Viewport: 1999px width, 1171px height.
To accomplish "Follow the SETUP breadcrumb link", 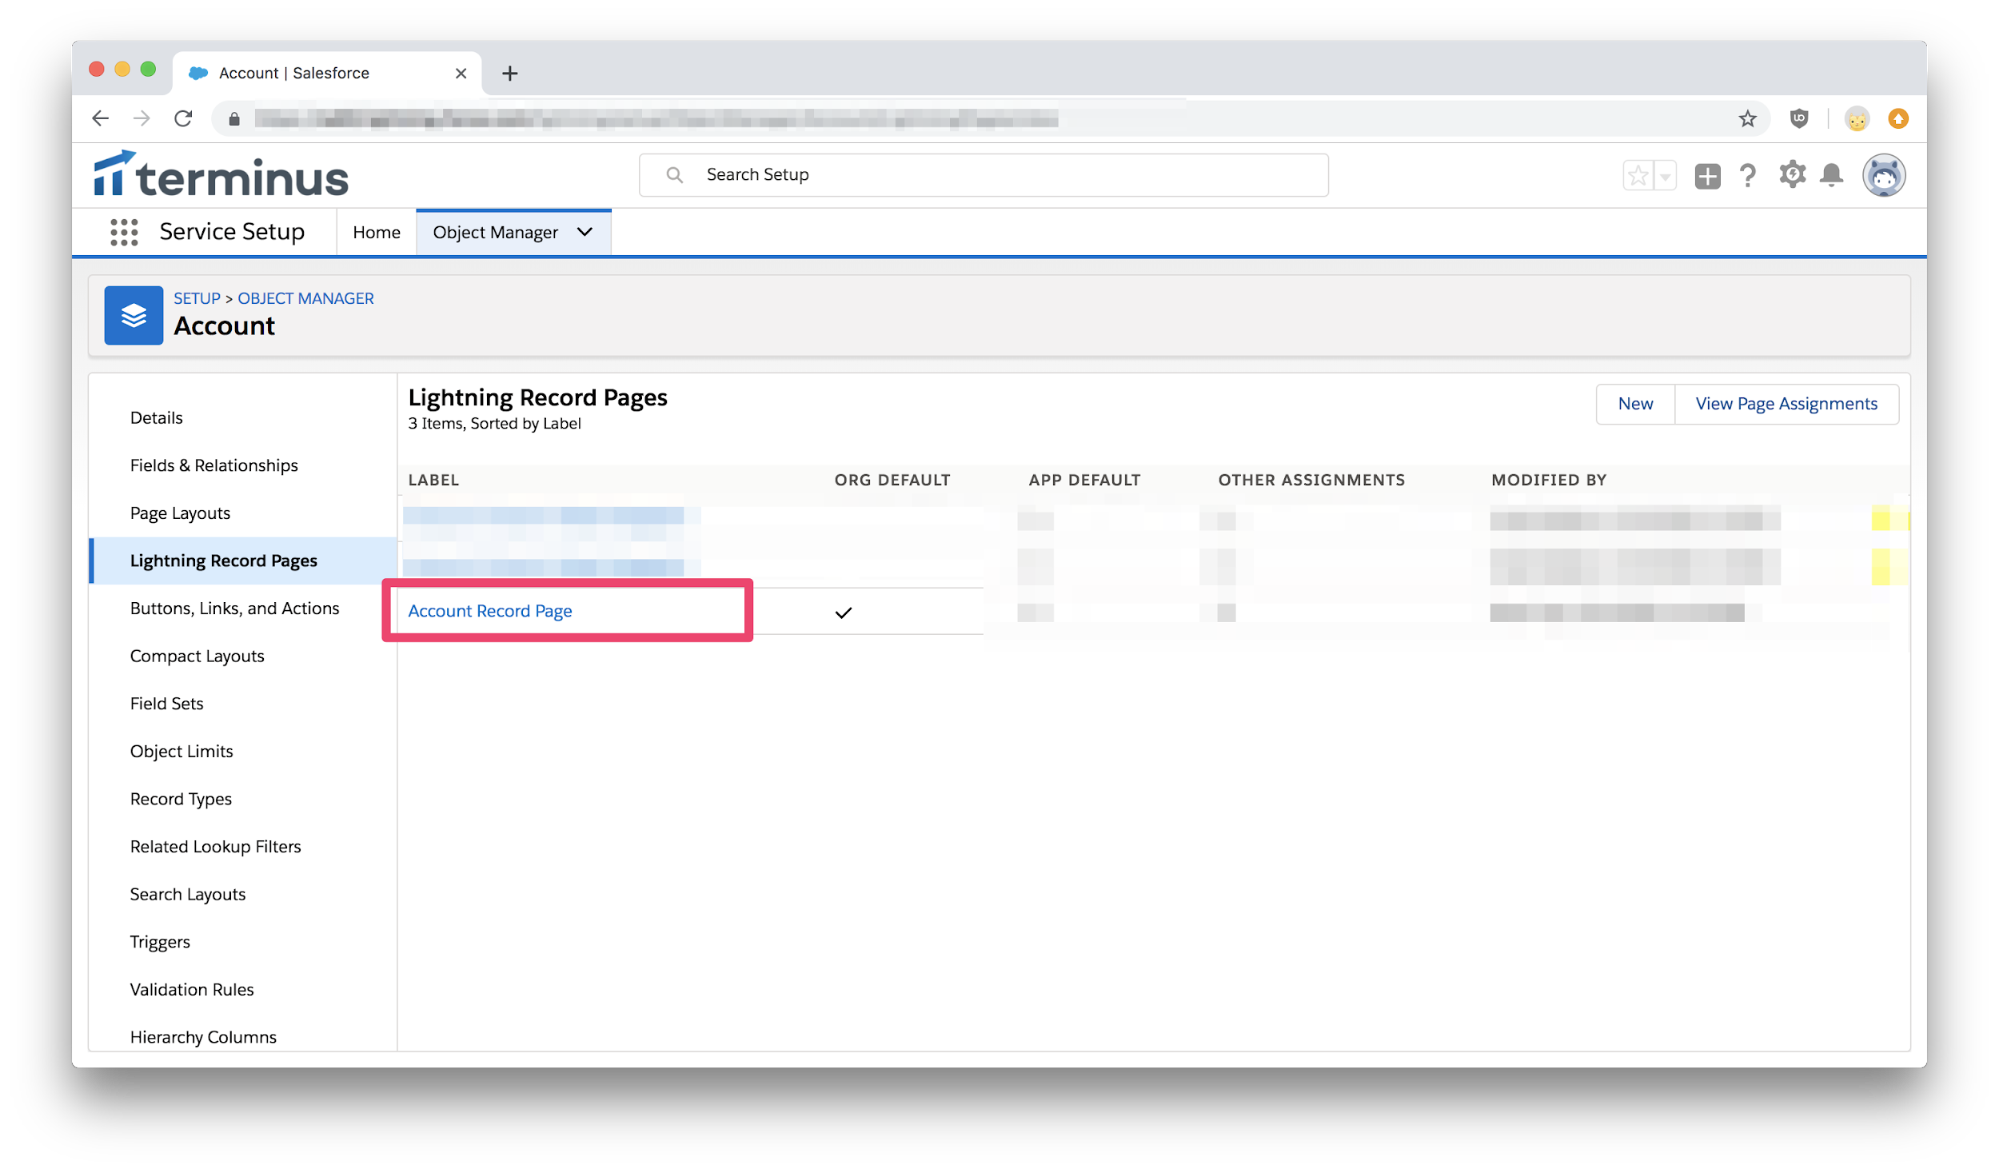I will 196,298.
